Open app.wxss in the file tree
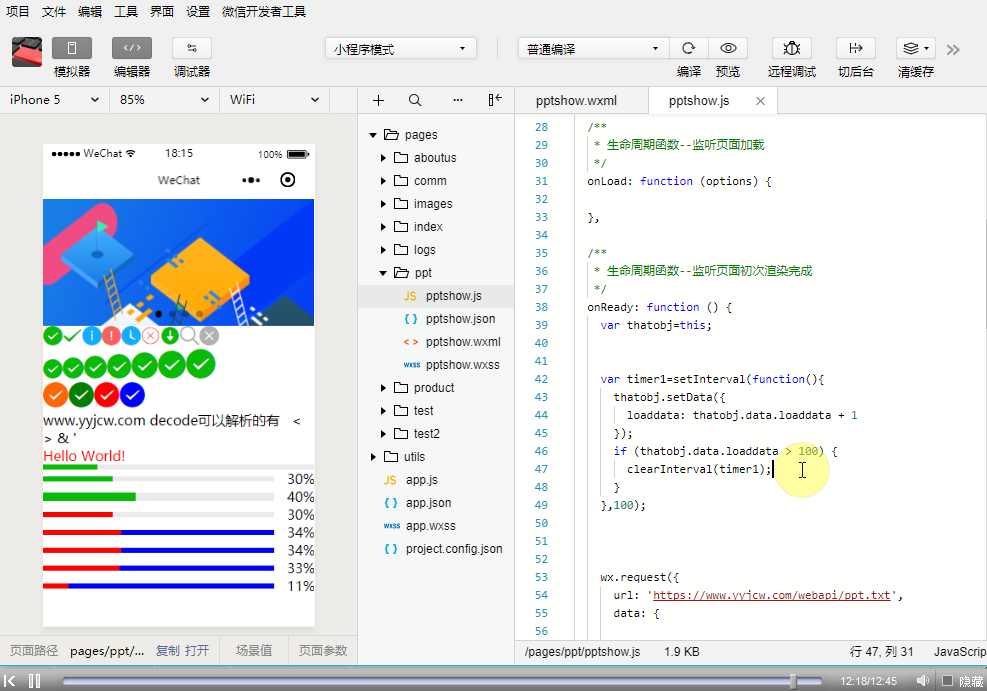The width and height of the screenshot is (987, 691). (x=436, y=526)
